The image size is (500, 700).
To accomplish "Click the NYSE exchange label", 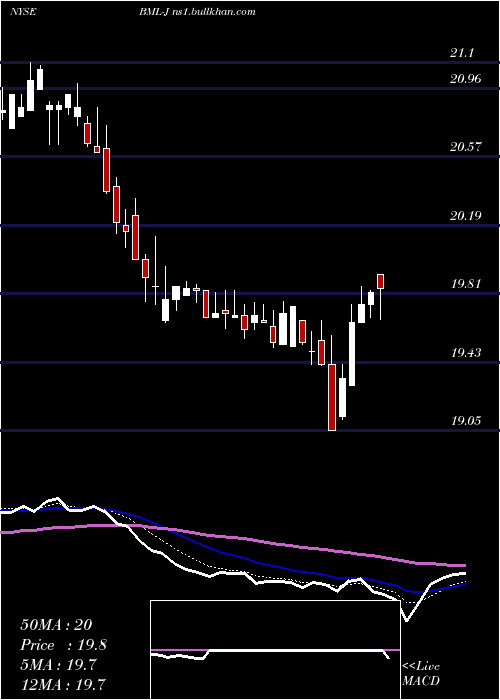I will 22,12.
